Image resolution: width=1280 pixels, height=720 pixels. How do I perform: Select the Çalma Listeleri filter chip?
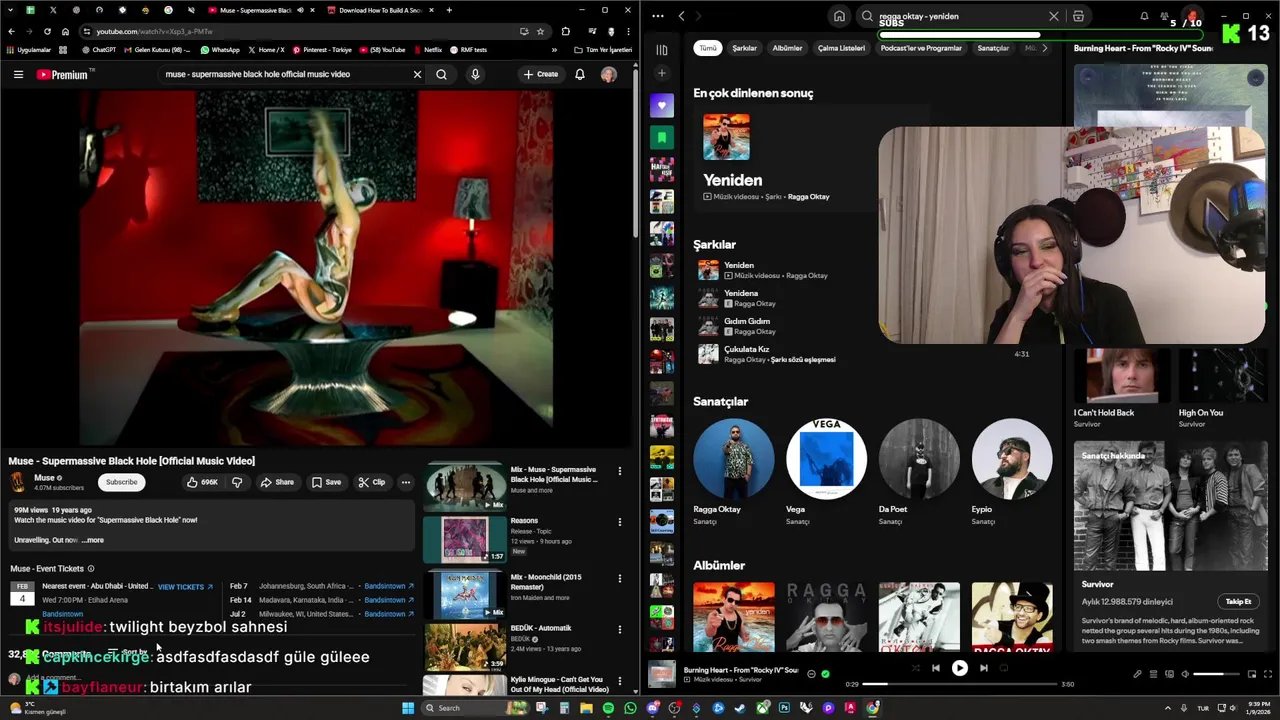(841, 48)
